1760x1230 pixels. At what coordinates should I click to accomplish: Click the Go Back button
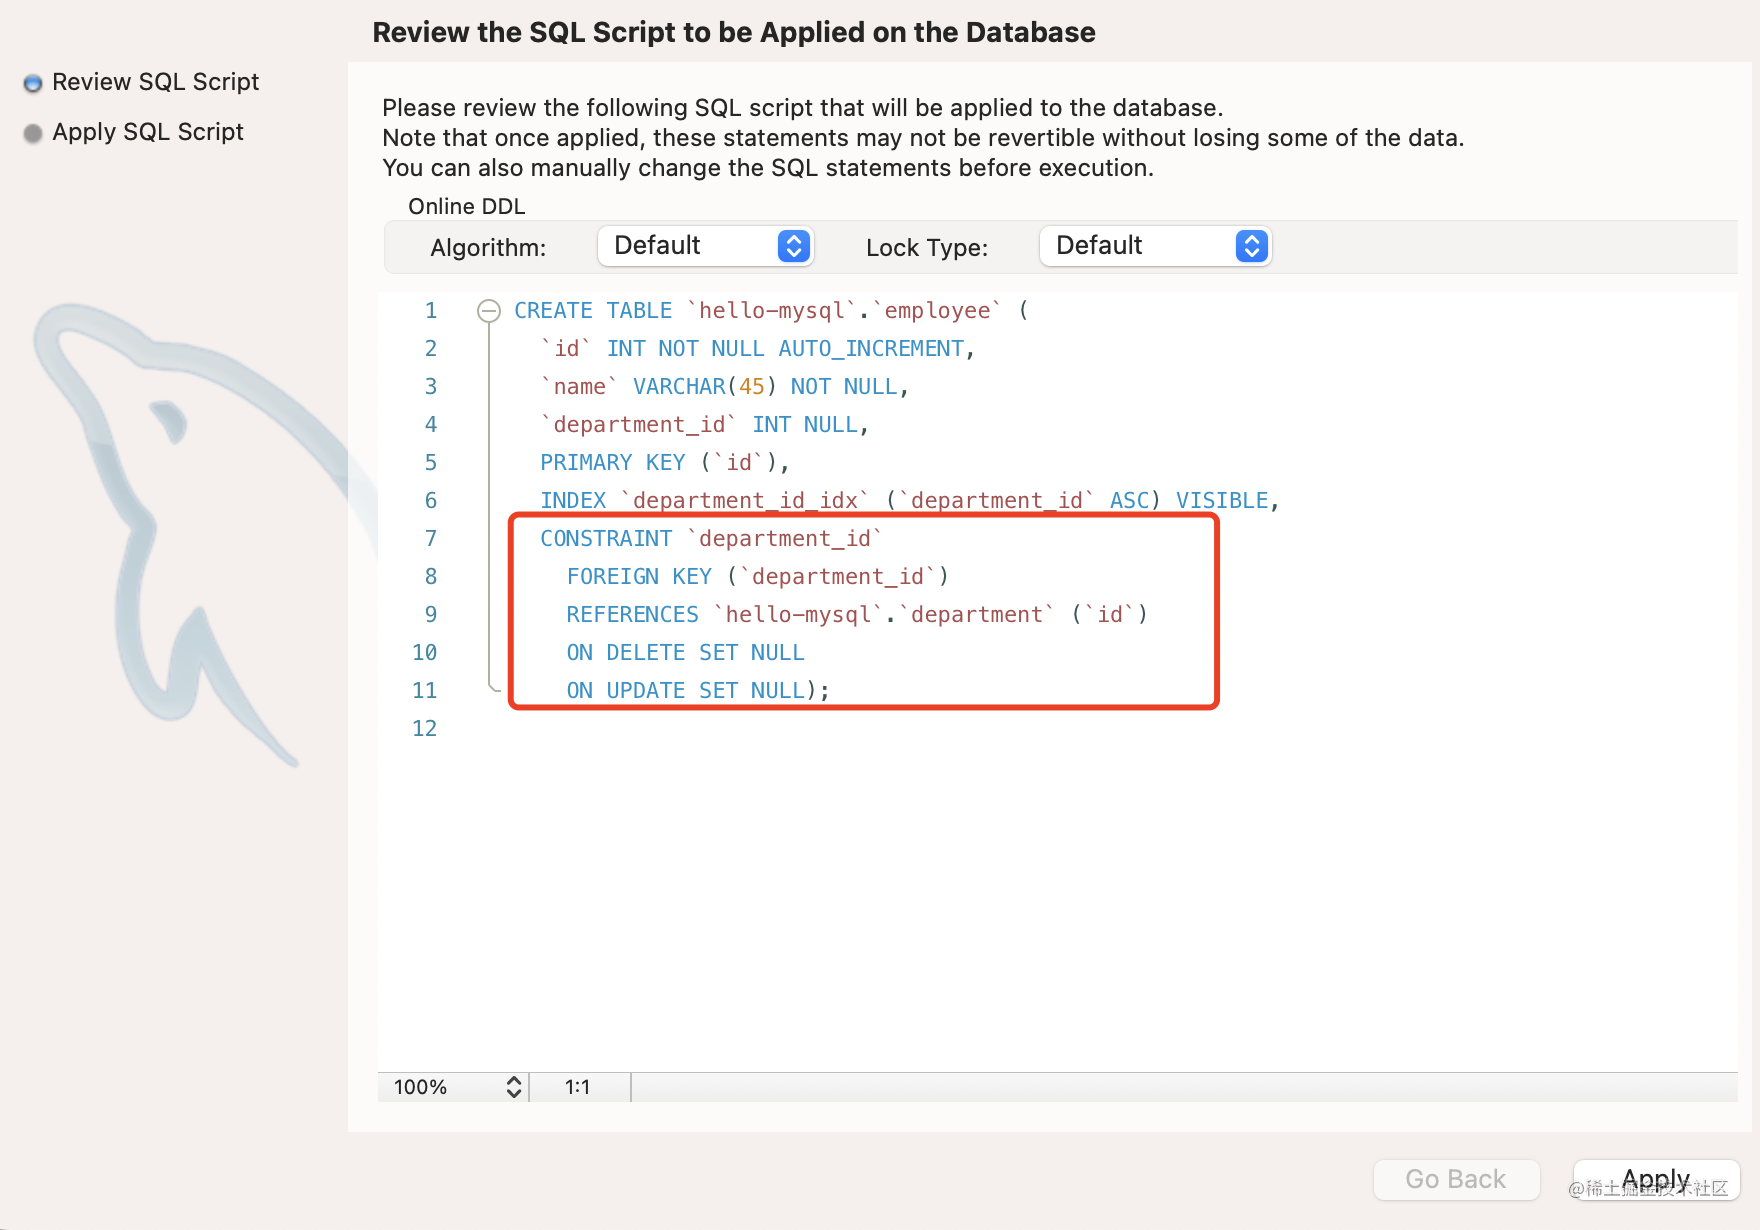1456,1179
